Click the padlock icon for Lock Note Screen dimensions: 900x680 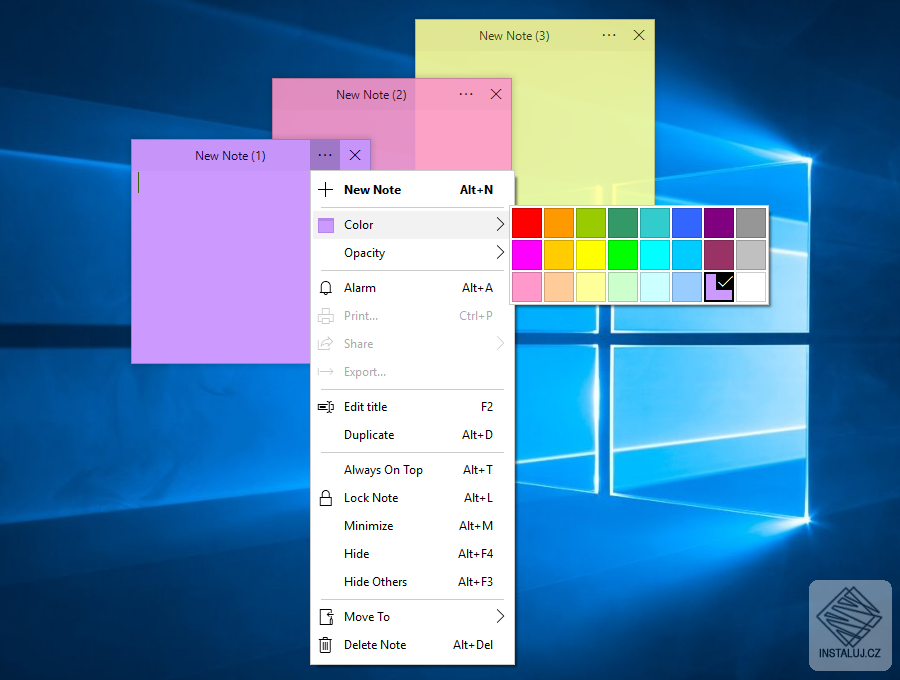325,498
